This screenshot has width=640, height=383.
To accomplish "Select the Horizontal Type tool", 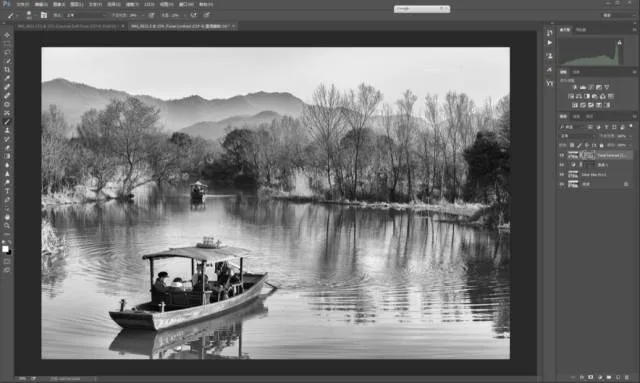I will pyautogui.click(x=7, y=191).
